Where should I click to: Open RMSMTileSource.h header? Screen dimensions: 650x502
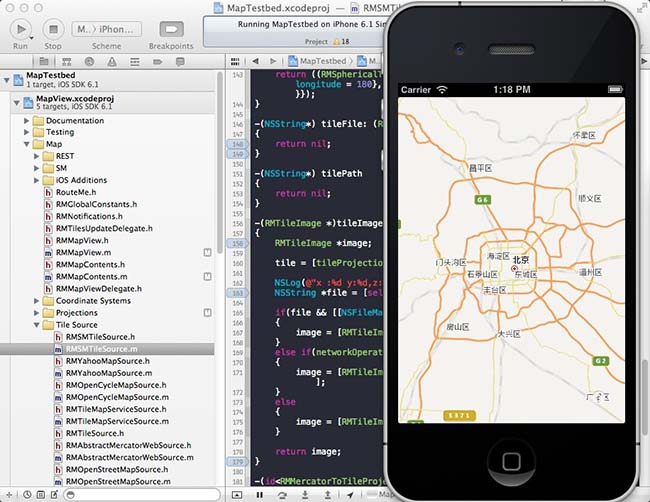tap(100, 337)
